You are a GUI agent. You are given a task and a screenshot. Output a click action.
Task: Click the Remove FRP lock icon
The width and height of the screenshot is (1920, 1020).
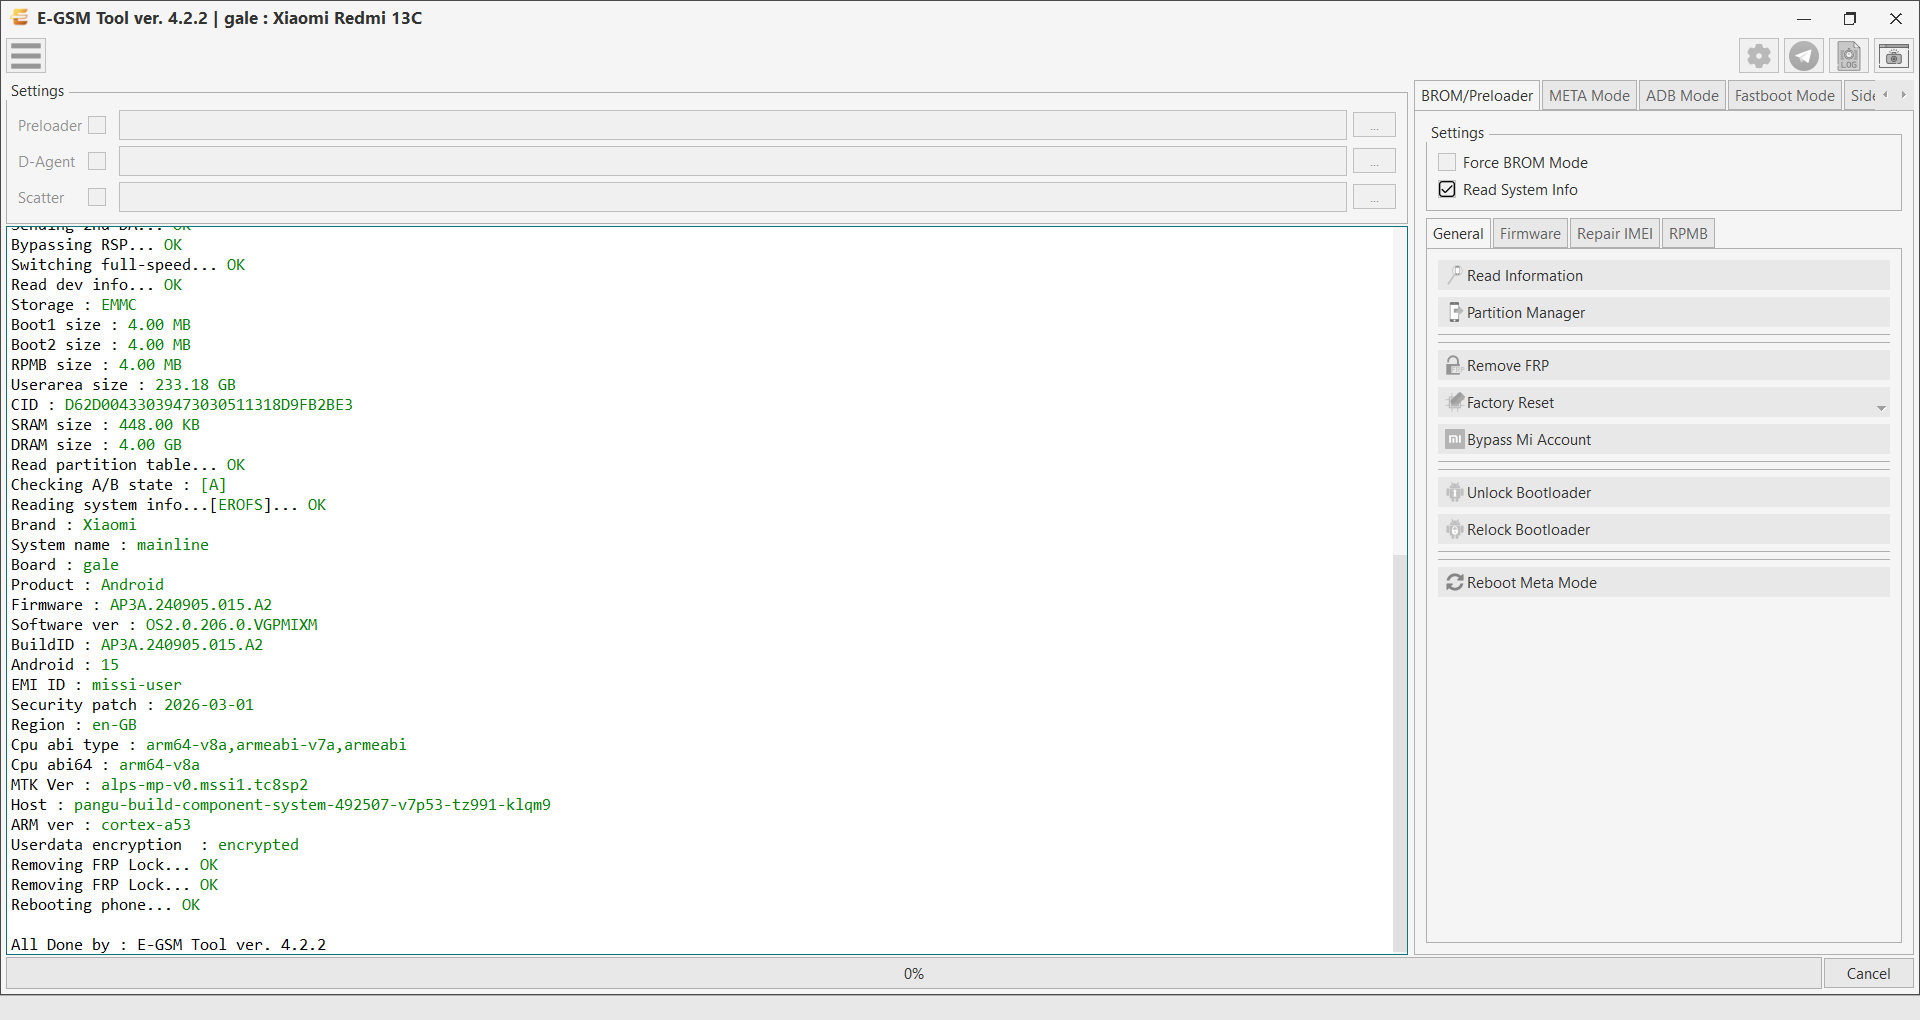pos(1455,365)
